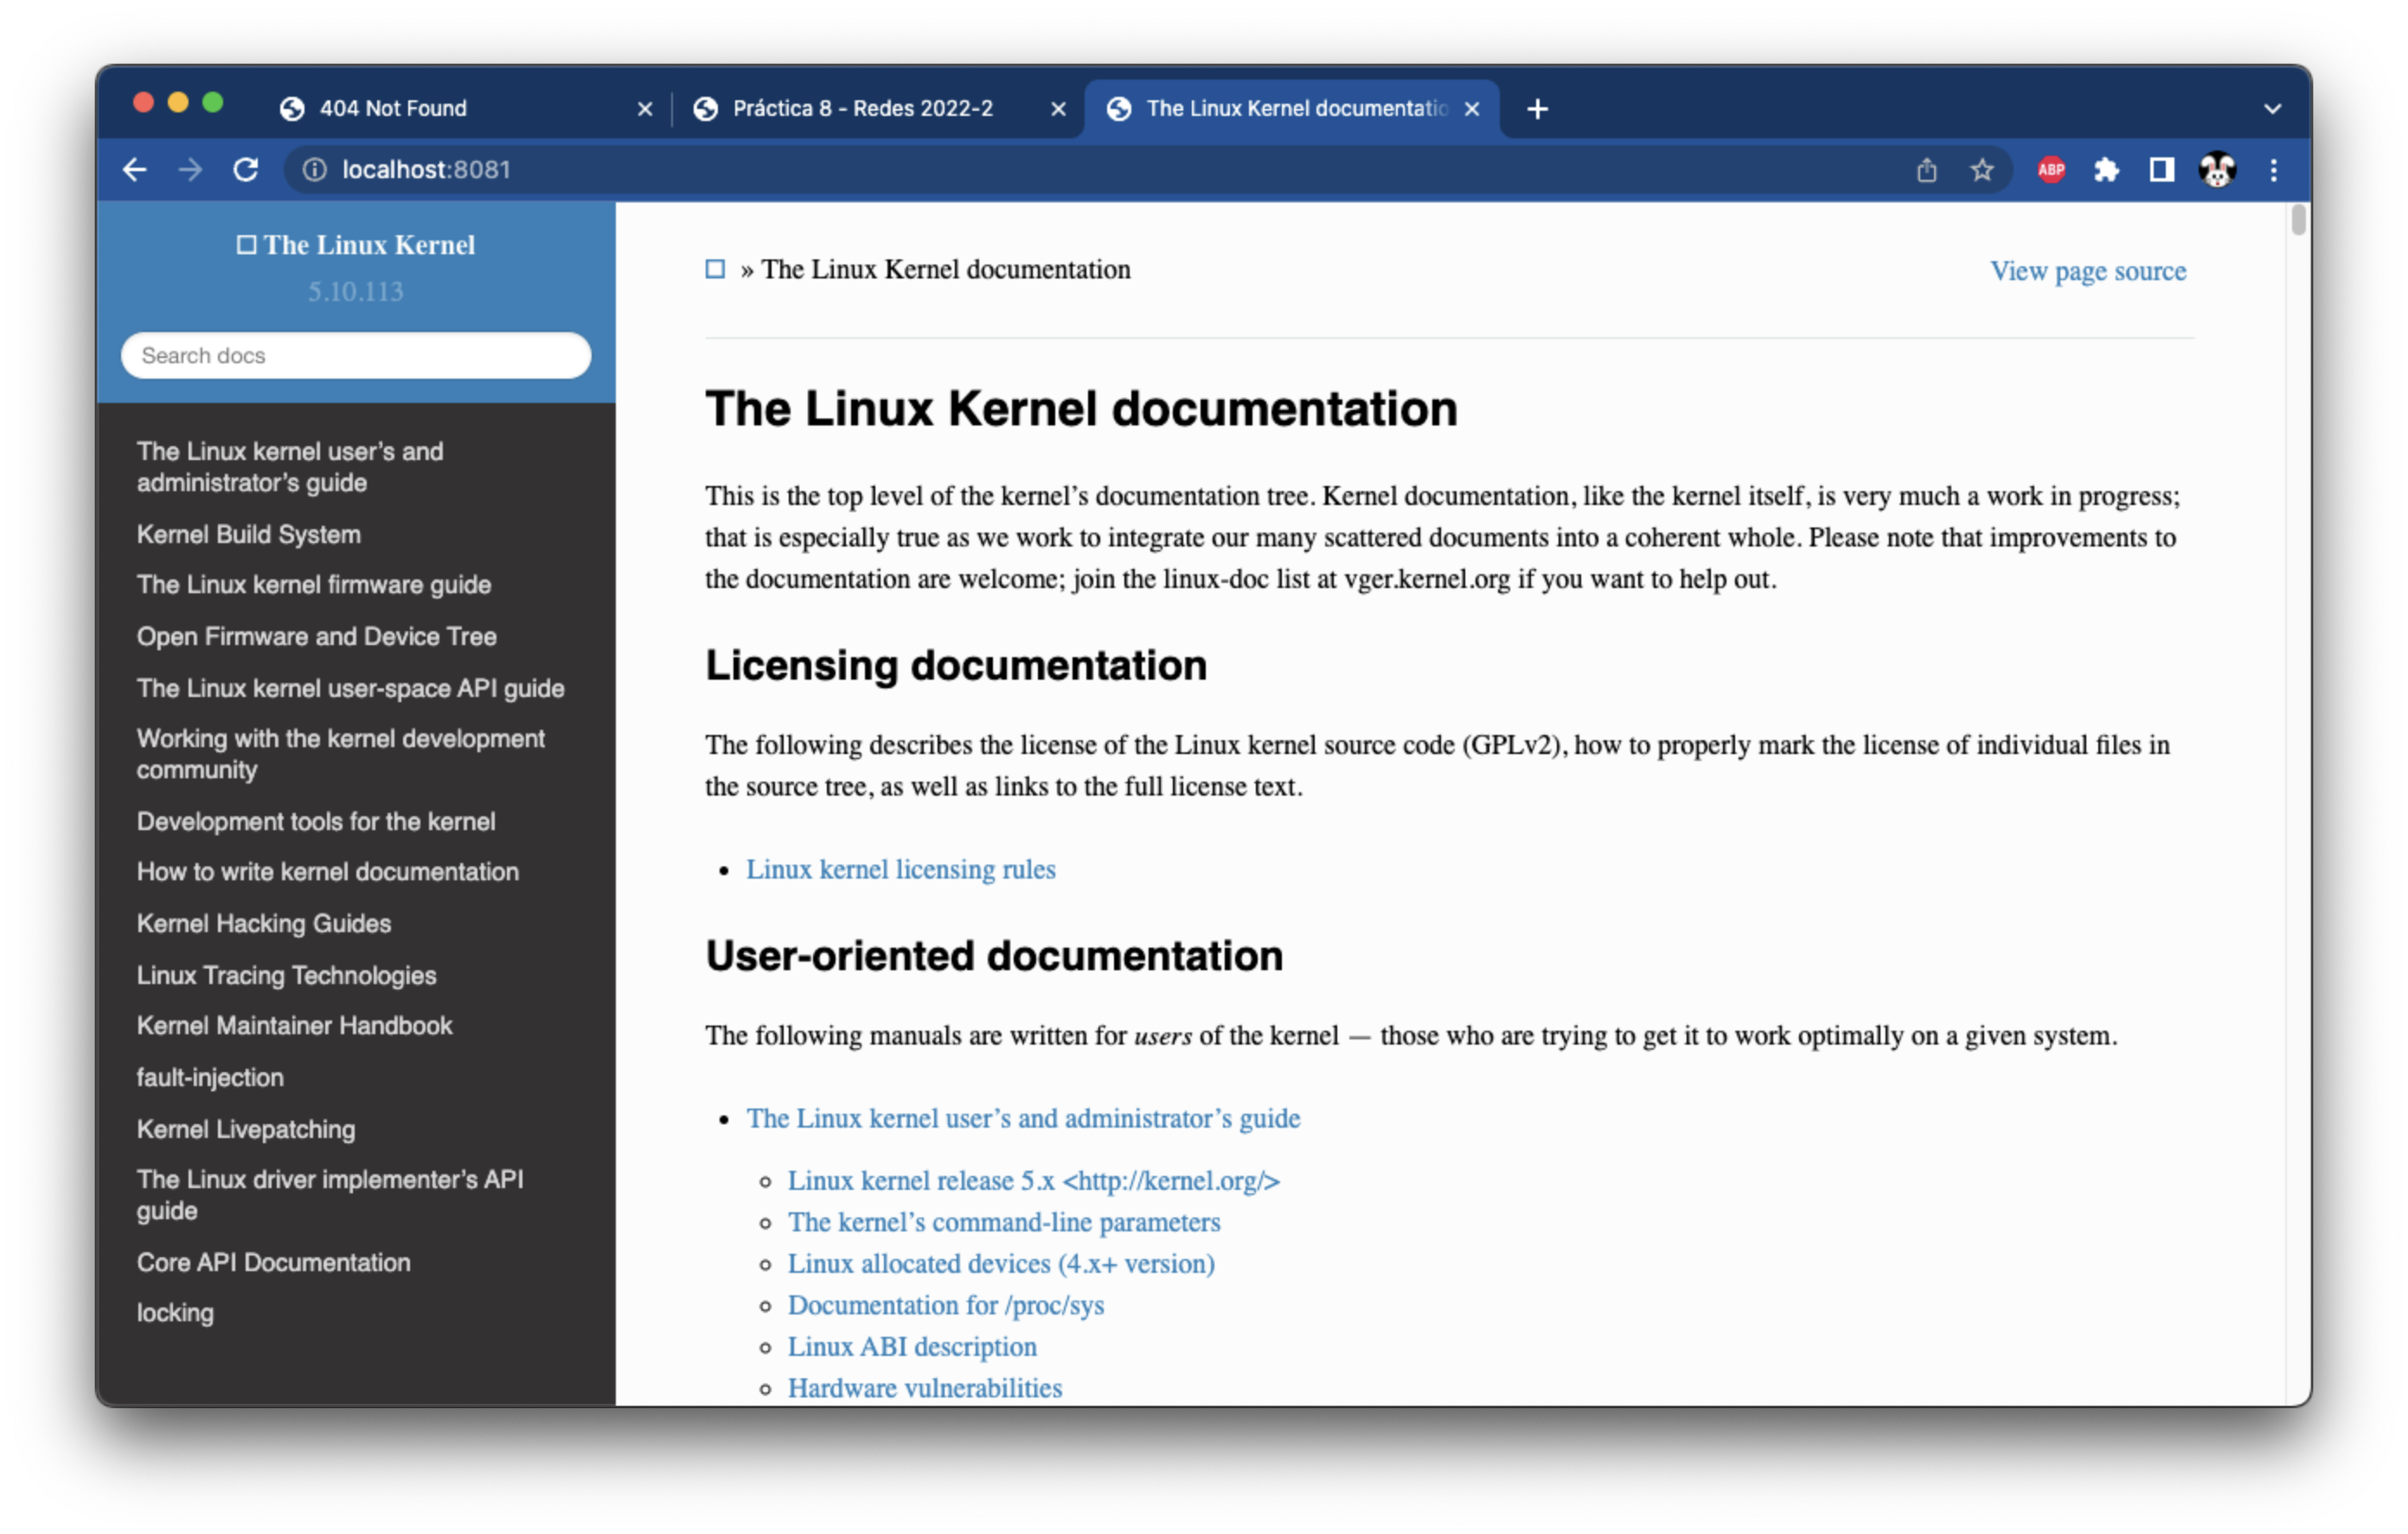This screenshot has width=2408, height=1534.
Task: Click the docs home breadcrumb icon
Action: click(x=715, y=269)
